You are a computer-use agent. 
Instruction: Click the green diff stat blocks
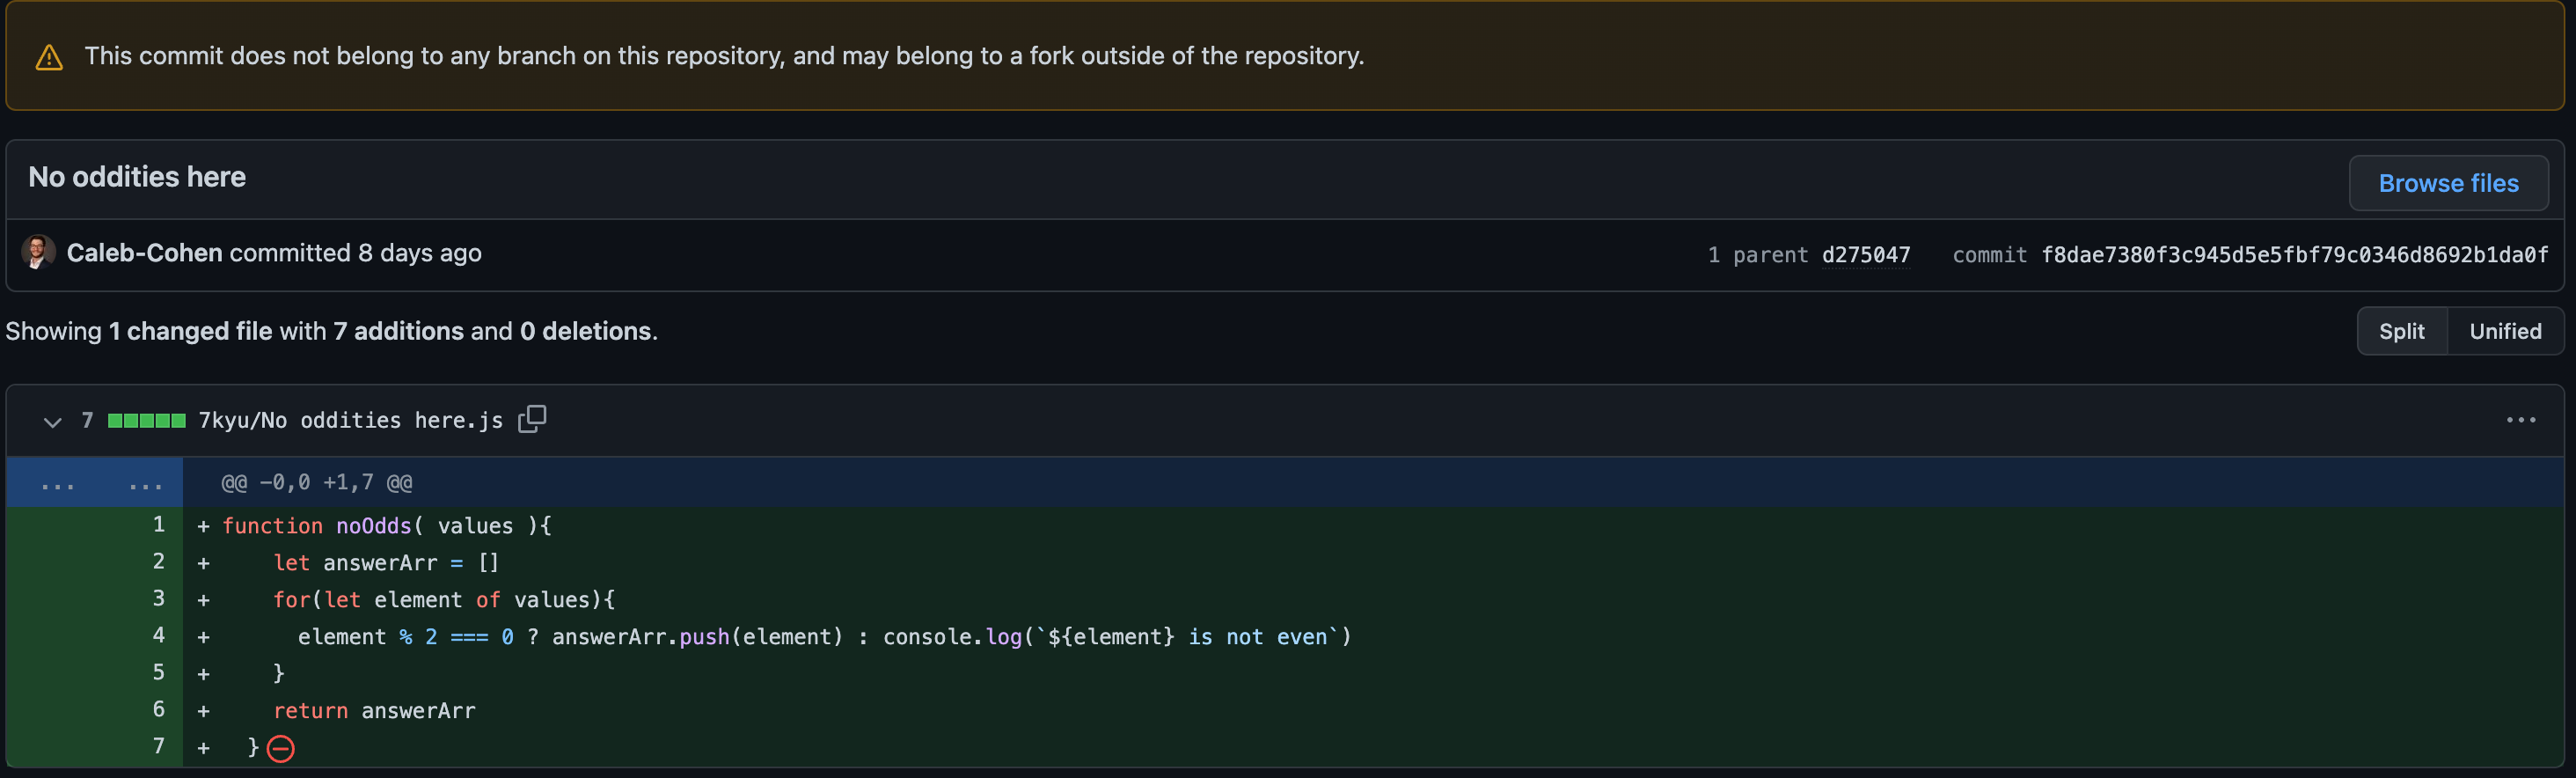point(148,420)
